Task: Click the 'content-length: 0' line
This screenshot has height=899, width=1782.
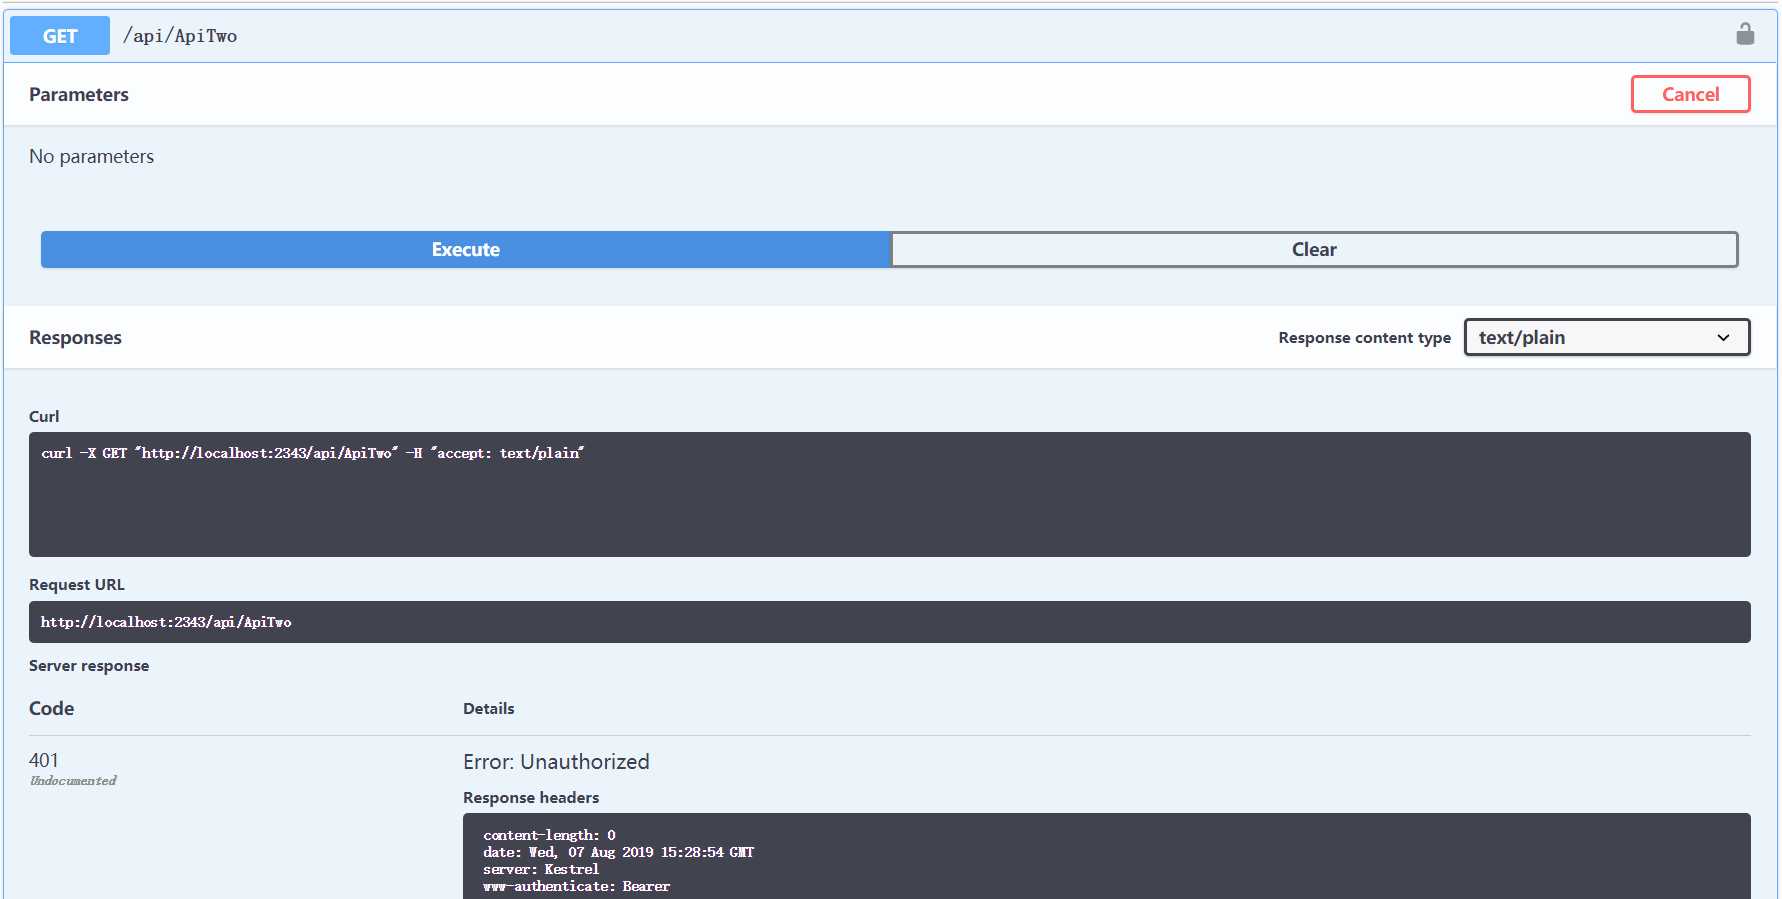Action: 550,836
